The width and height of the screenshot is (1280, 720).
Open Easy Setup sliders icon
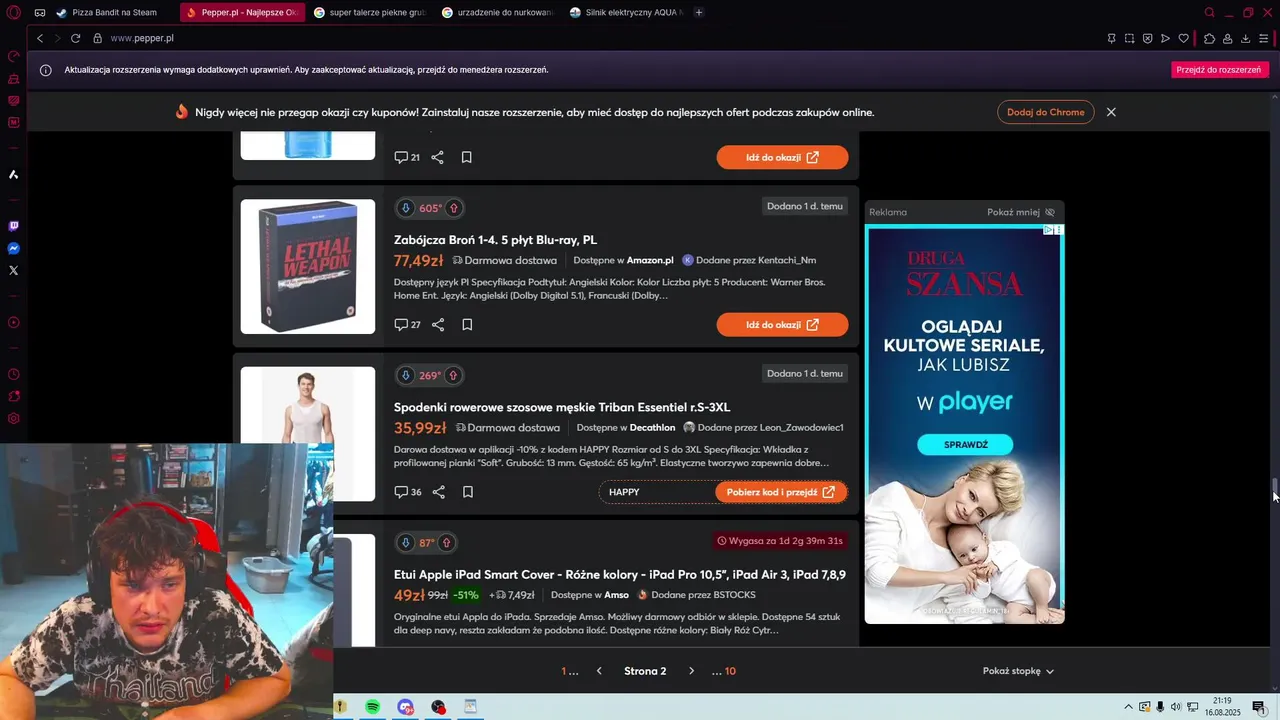point(1264,38)
